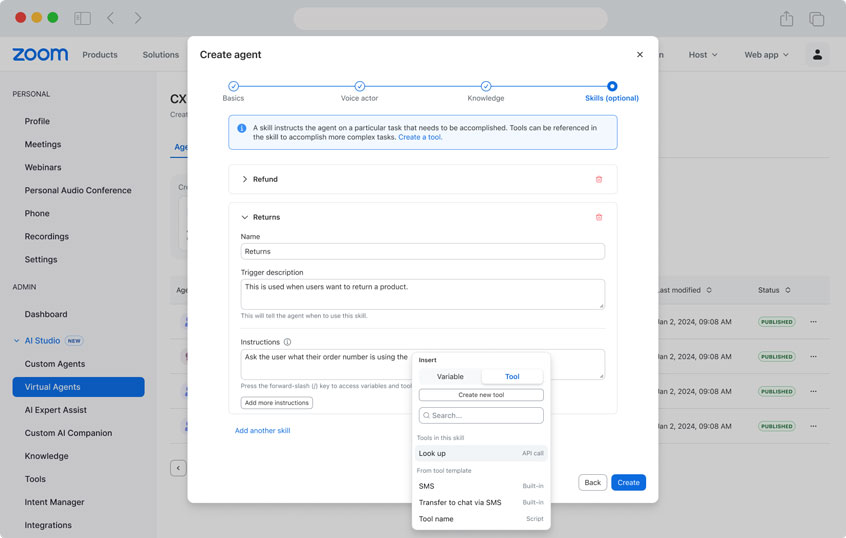Image resolution: width=846 pixels, height=538 pixels.
Task: Click the browser share icon
Action: pyautogui.click(x=786, y=18)
